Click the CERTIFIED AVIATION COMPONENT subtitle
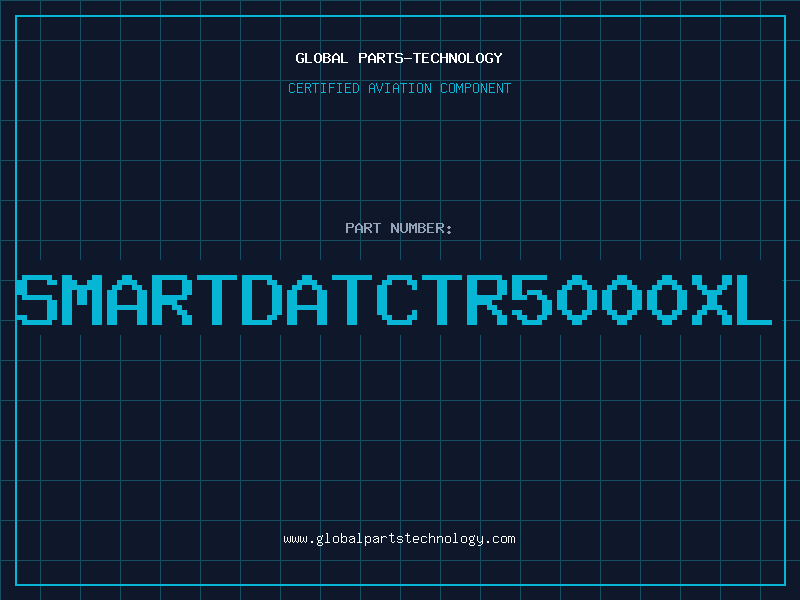Image resolution: width=800 pixels, height=600 pixels. 399,88
